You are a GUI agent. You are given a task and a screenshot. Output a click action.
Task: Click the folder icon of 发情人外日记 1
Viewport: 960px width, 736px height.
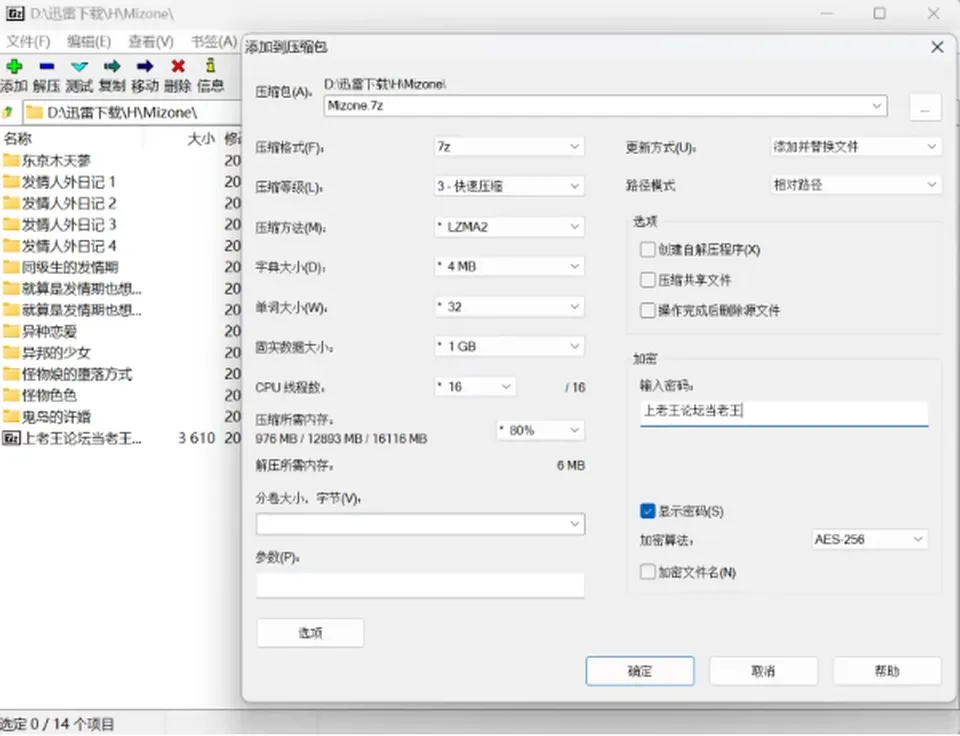pyautogui.click(x=11, y=182)
